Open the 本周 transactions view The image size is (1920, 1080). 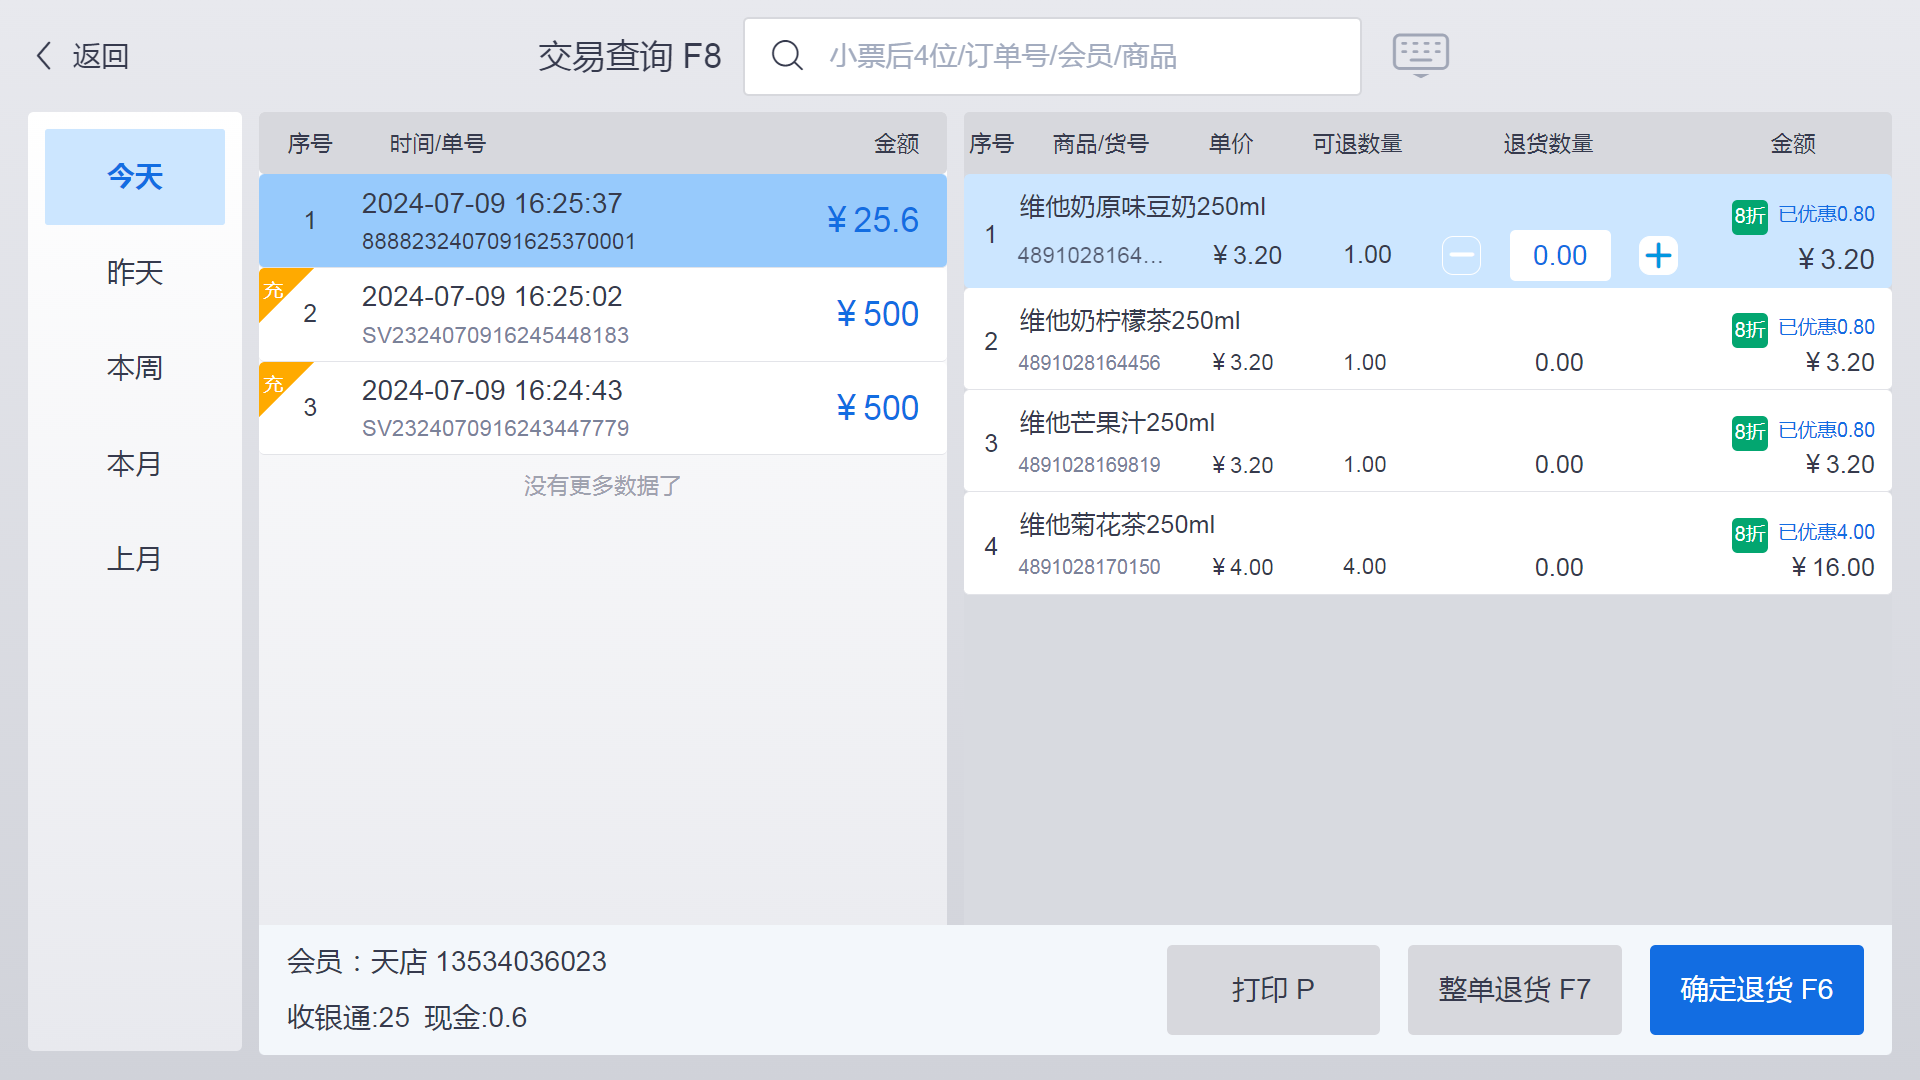(x=134, y=368)
